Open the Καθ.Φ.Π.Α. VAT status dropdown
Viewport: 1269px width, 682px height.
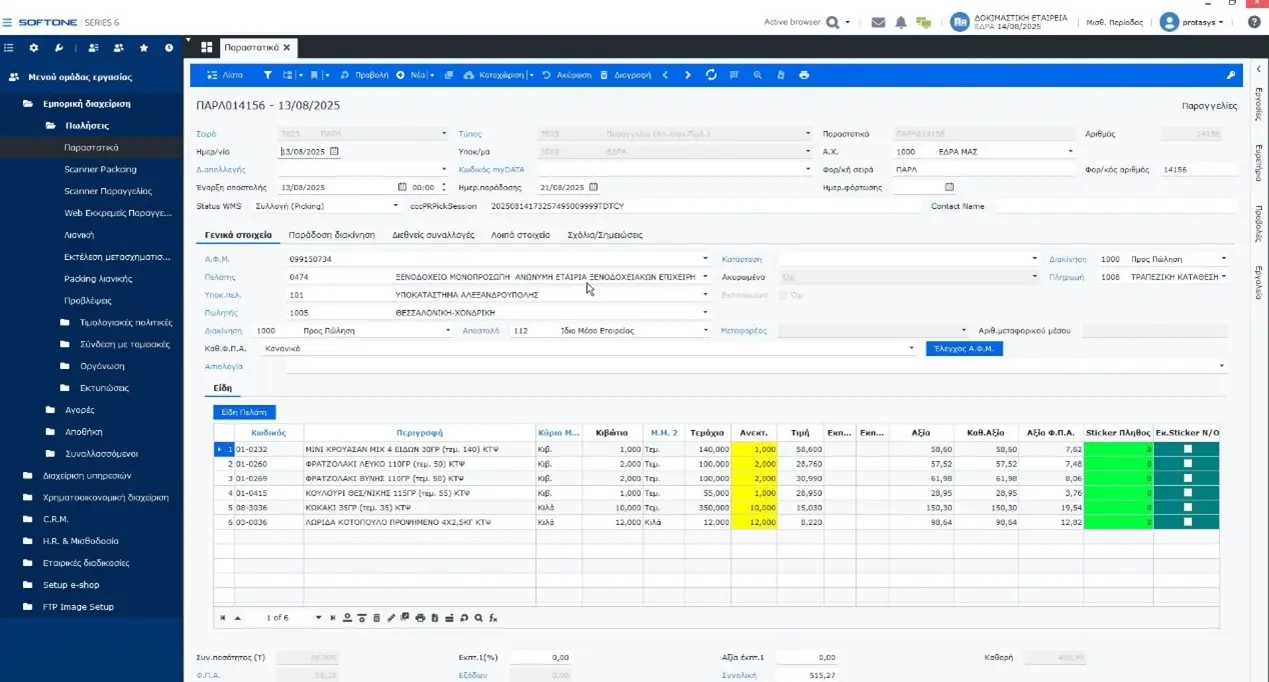[x=912, y=348]
